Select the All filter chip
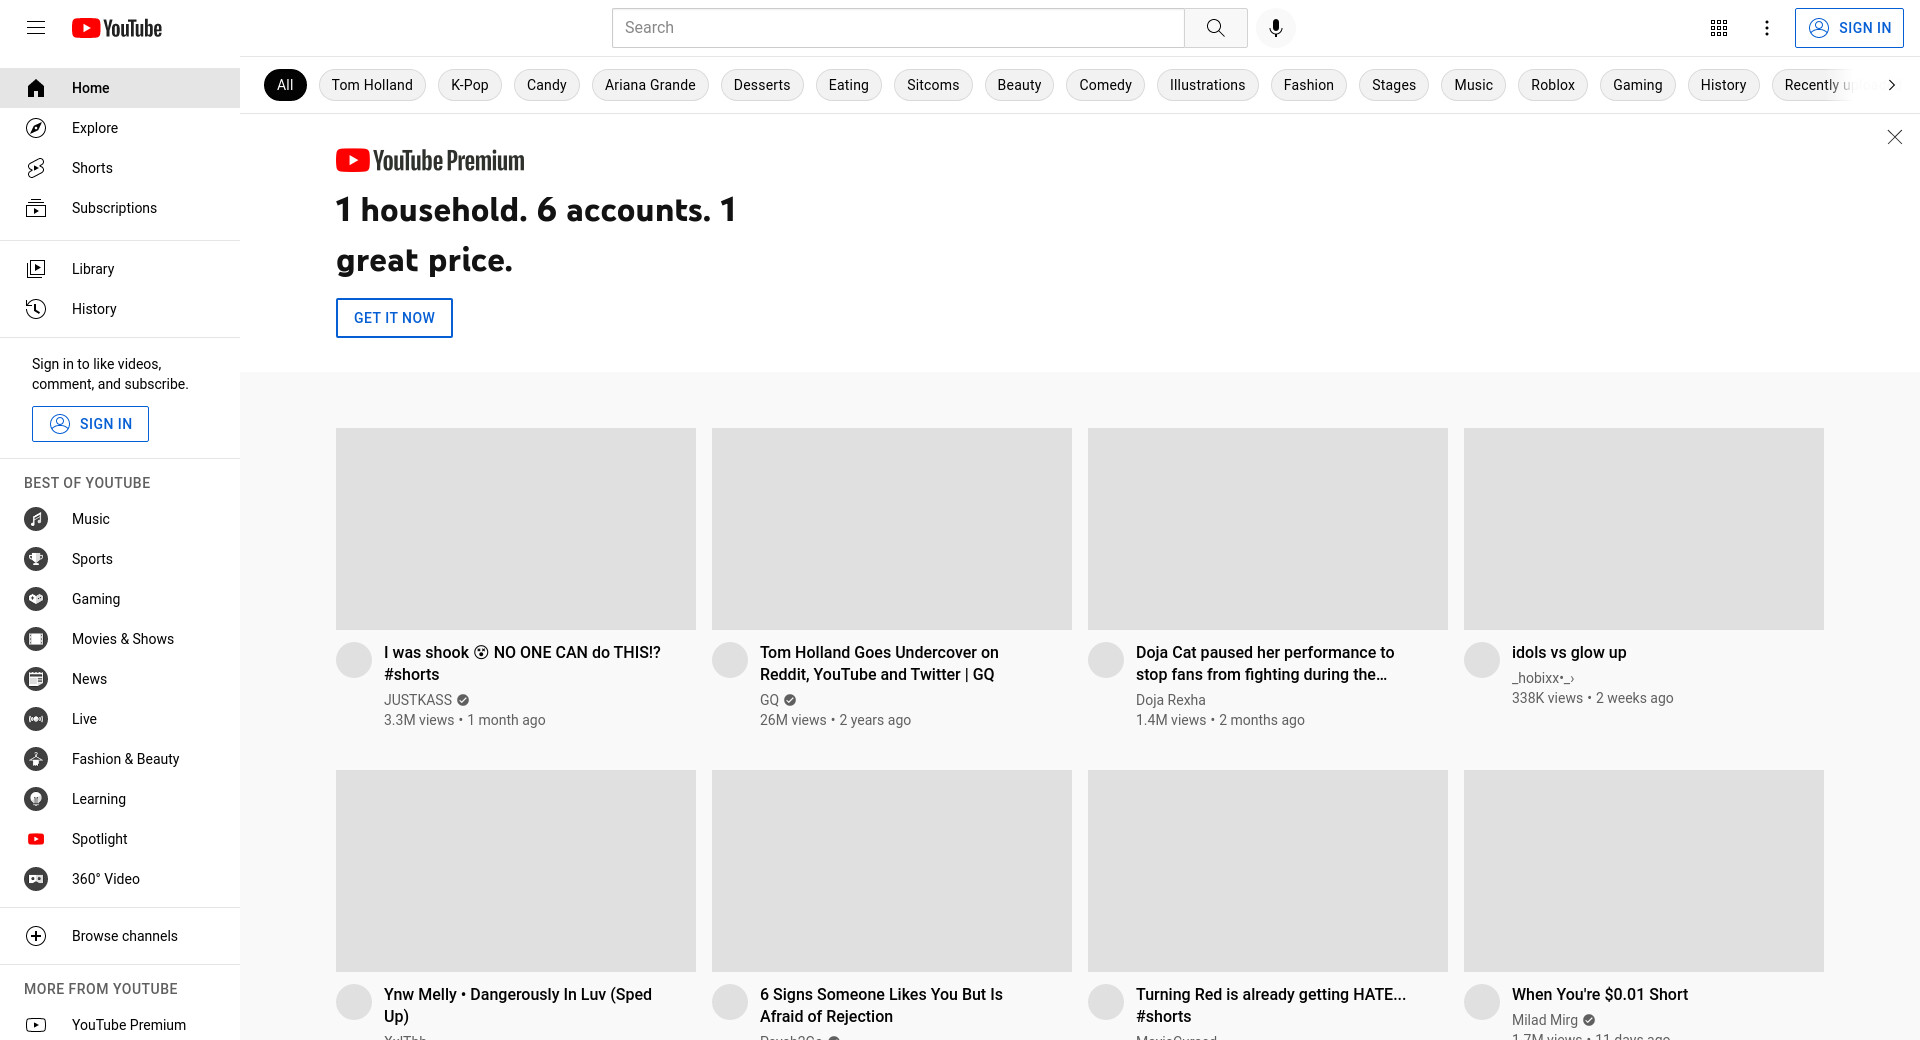1920x1040 pixels. 285,85
